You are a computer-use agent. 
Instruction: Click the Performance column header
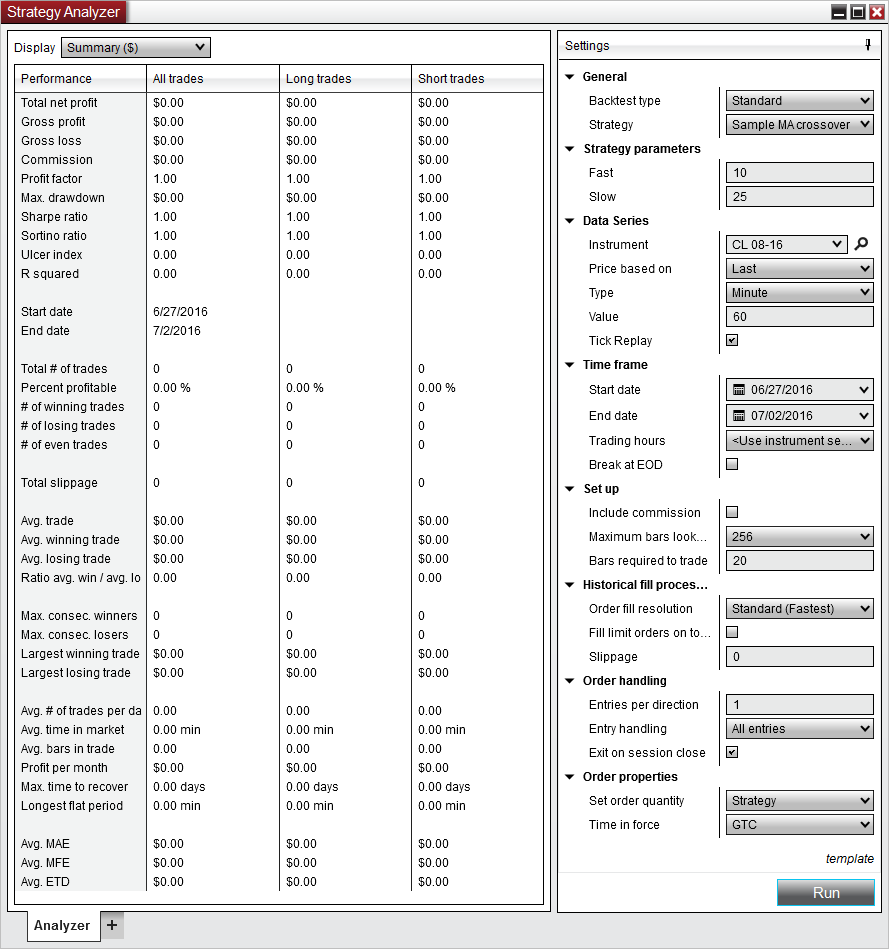pyautogui.click(x=80, y=79)
